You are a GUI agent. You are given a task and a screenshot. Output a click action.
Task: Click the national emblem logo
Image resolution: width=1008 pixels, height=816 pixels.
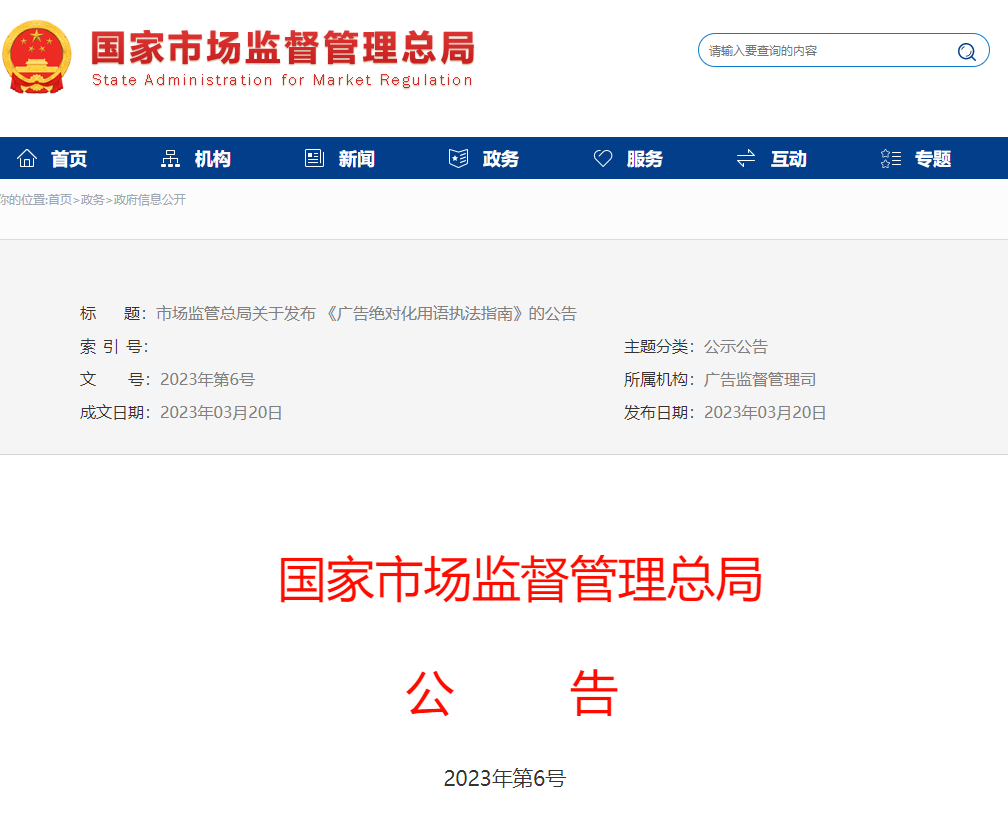point(36,58)
